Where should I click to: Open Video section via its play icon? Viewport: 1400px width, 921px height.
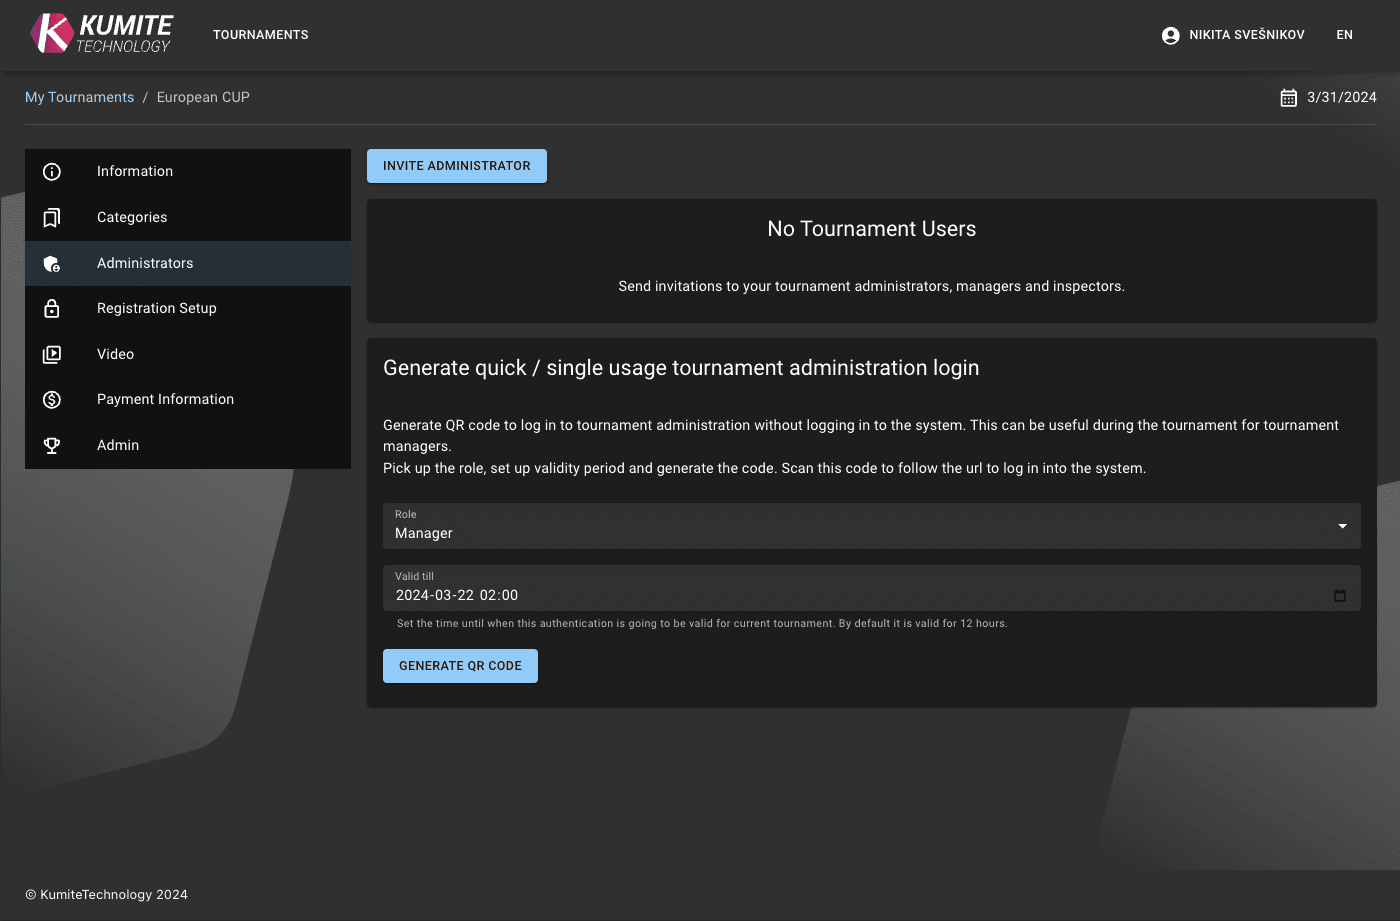[51, 353]
